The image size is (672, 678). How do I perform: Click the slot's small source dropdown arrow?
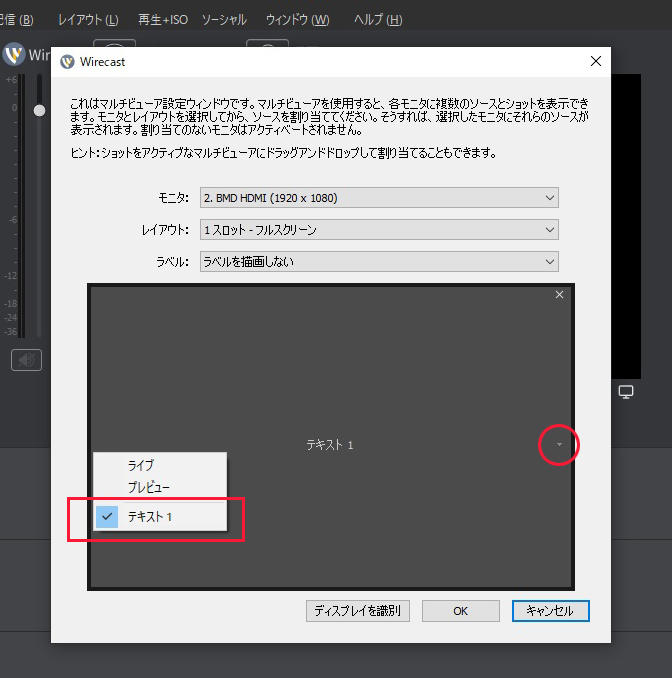point(559,445)
